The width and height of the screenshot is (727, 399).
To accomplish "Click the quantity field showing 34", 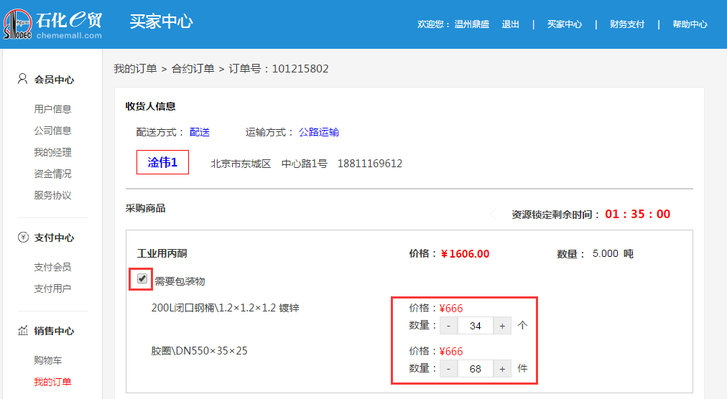I will 475,326.
